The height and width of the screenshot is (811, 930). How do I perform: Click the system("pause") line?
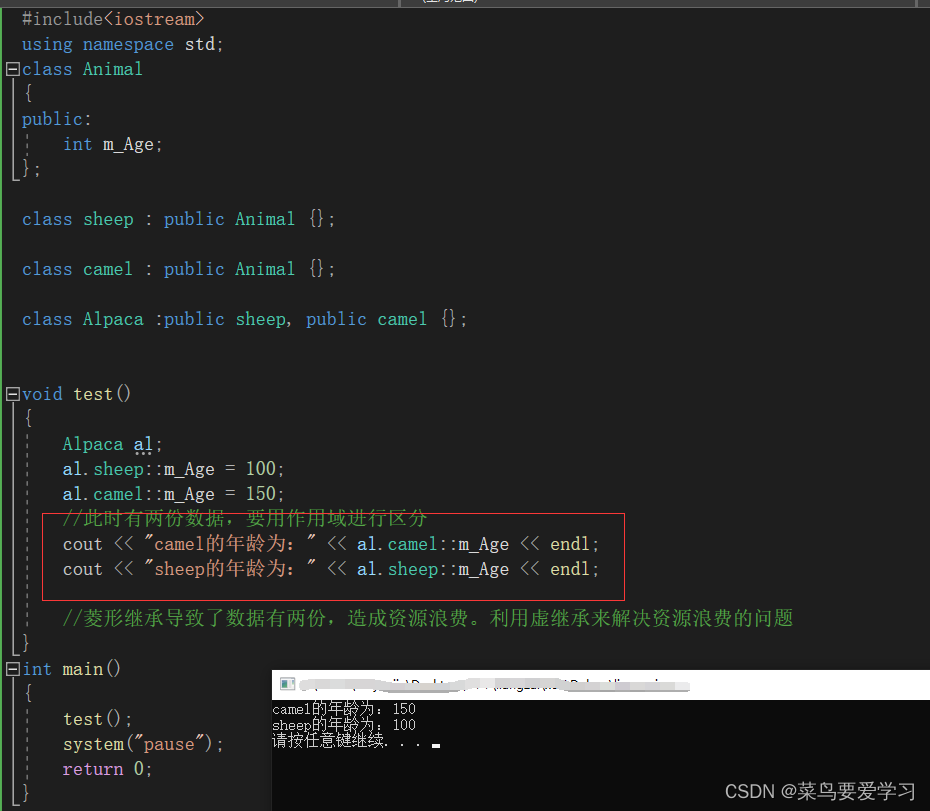143,744
